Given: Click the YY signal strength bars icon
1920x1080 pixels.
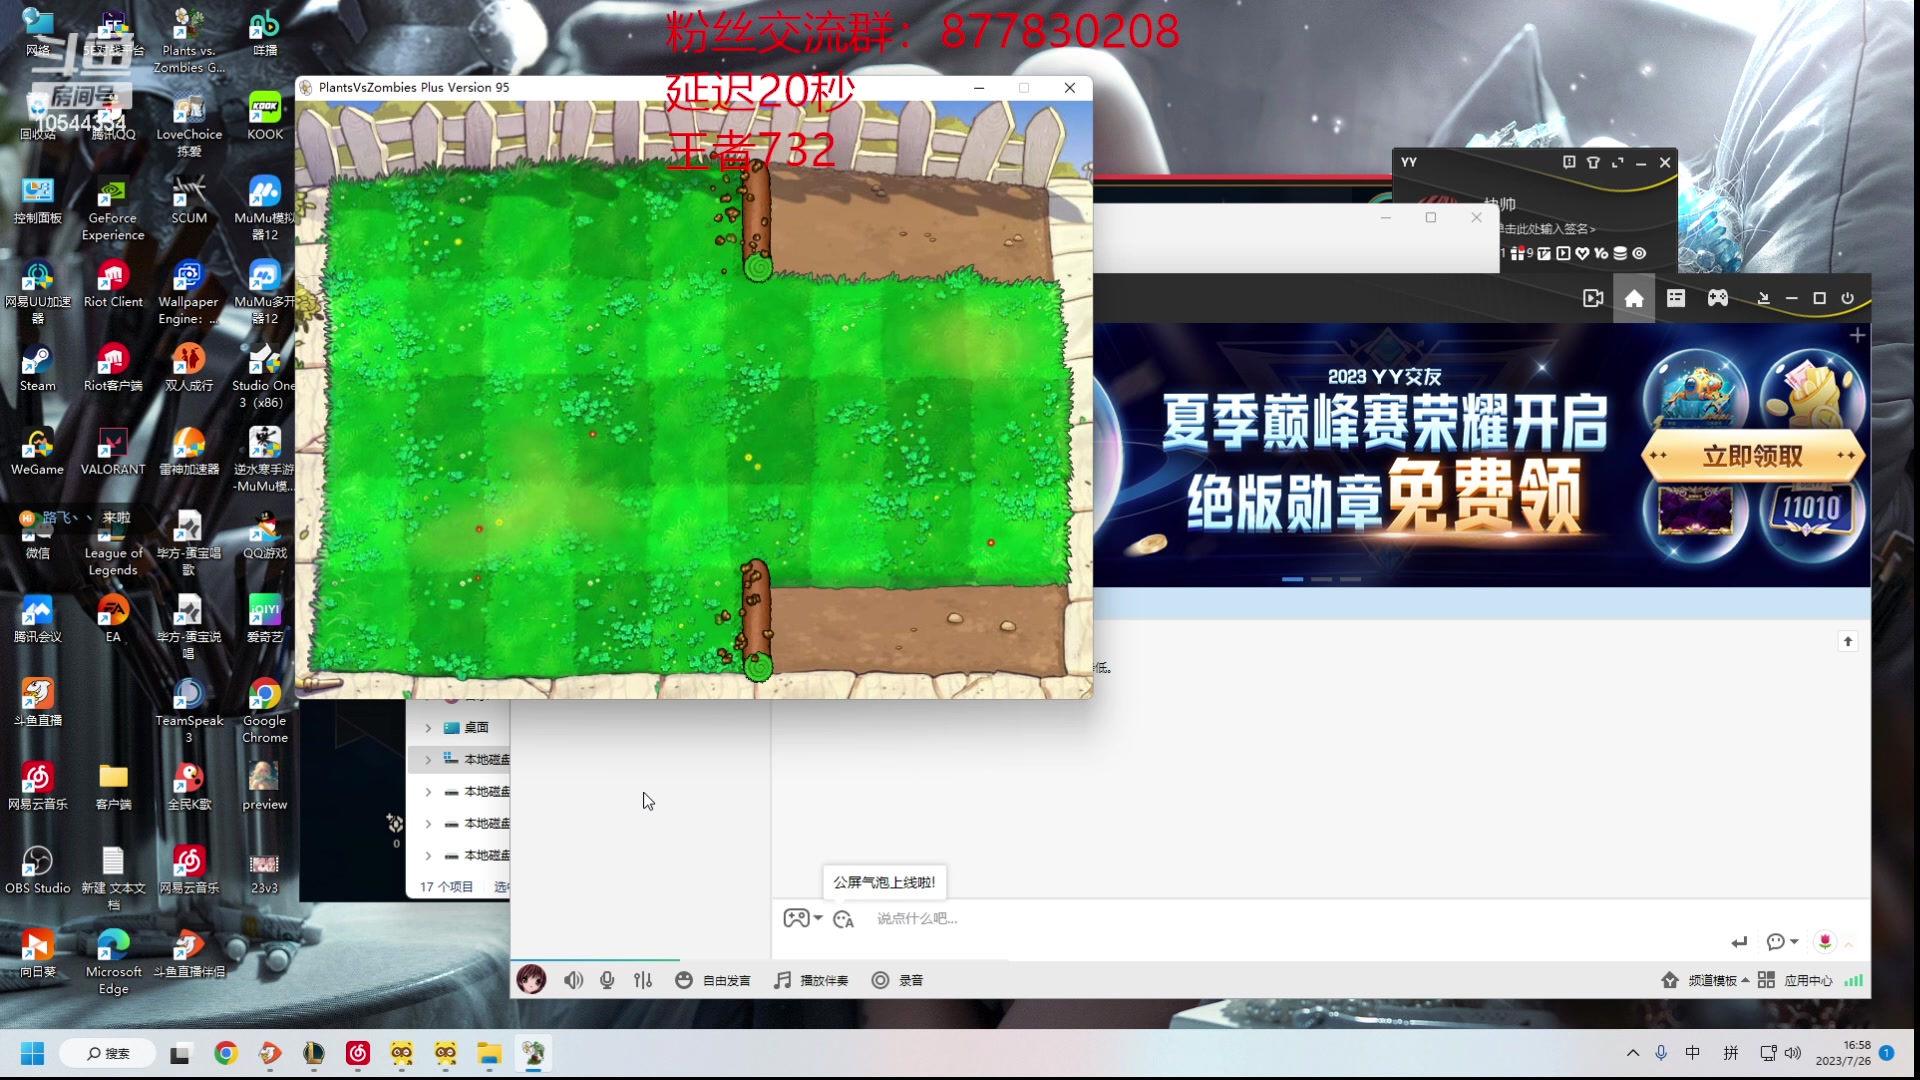Looking at the screenshot, I should point(1853,981).
